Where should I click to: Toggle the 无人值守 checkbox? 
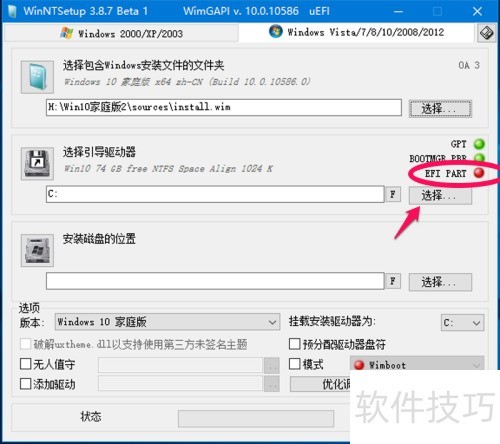click(26, 364)
